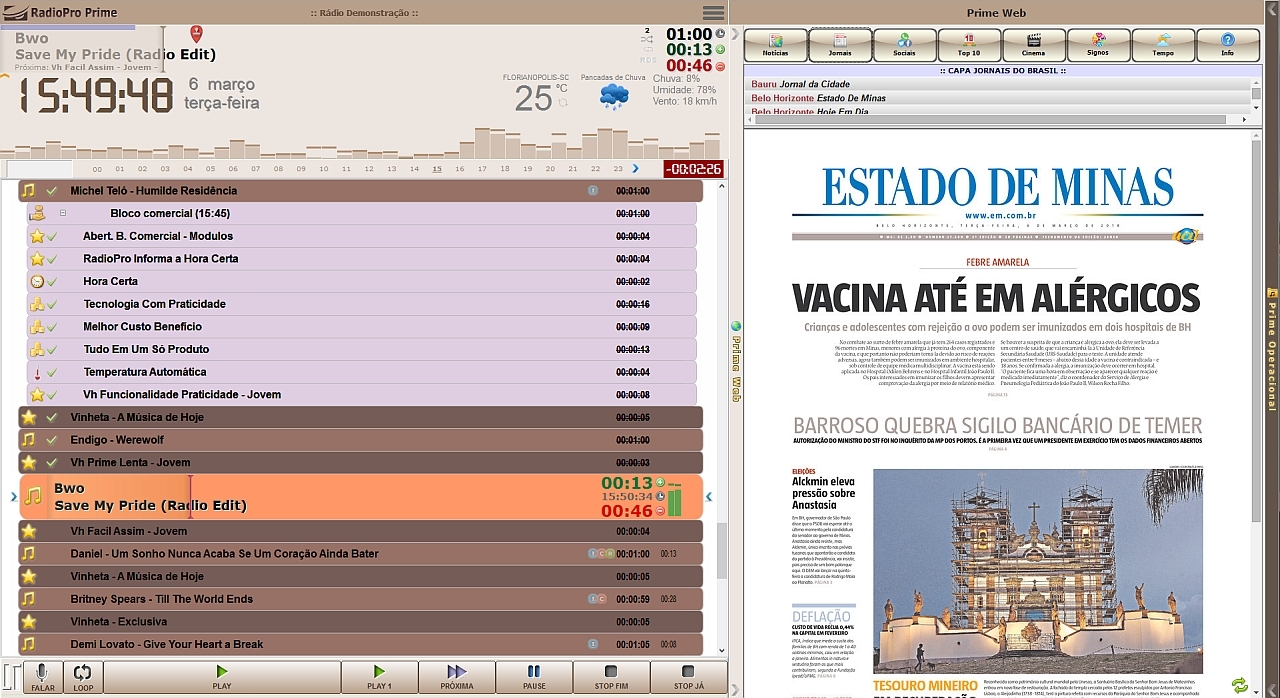Toggle checkmark on RadioPro Informa a Hora Certa
Viewport: 1280px width, 698px height.
point(52,259)
